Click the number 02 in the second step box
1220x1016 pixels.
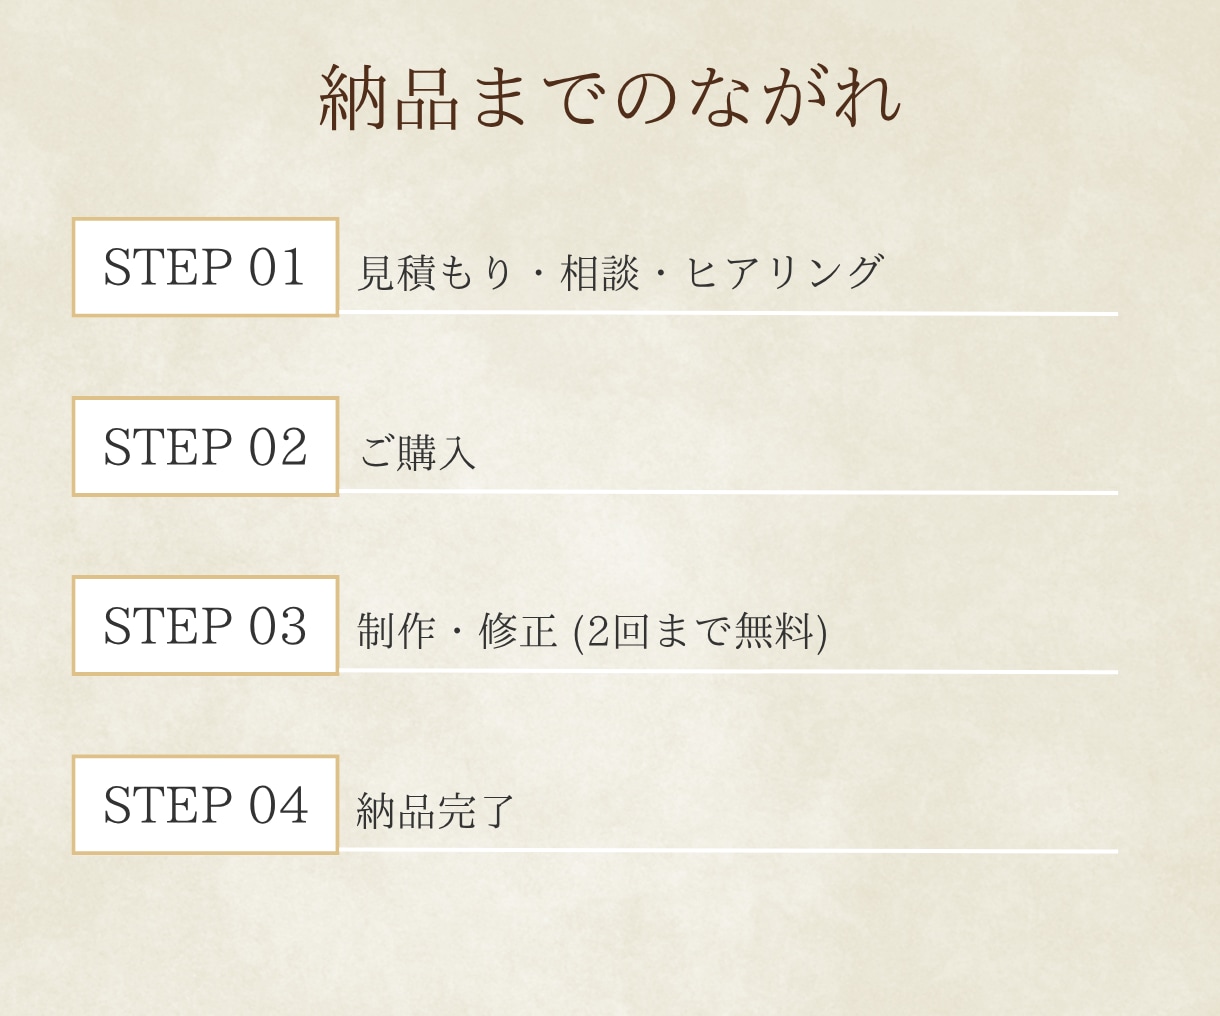tap(277, 447)
